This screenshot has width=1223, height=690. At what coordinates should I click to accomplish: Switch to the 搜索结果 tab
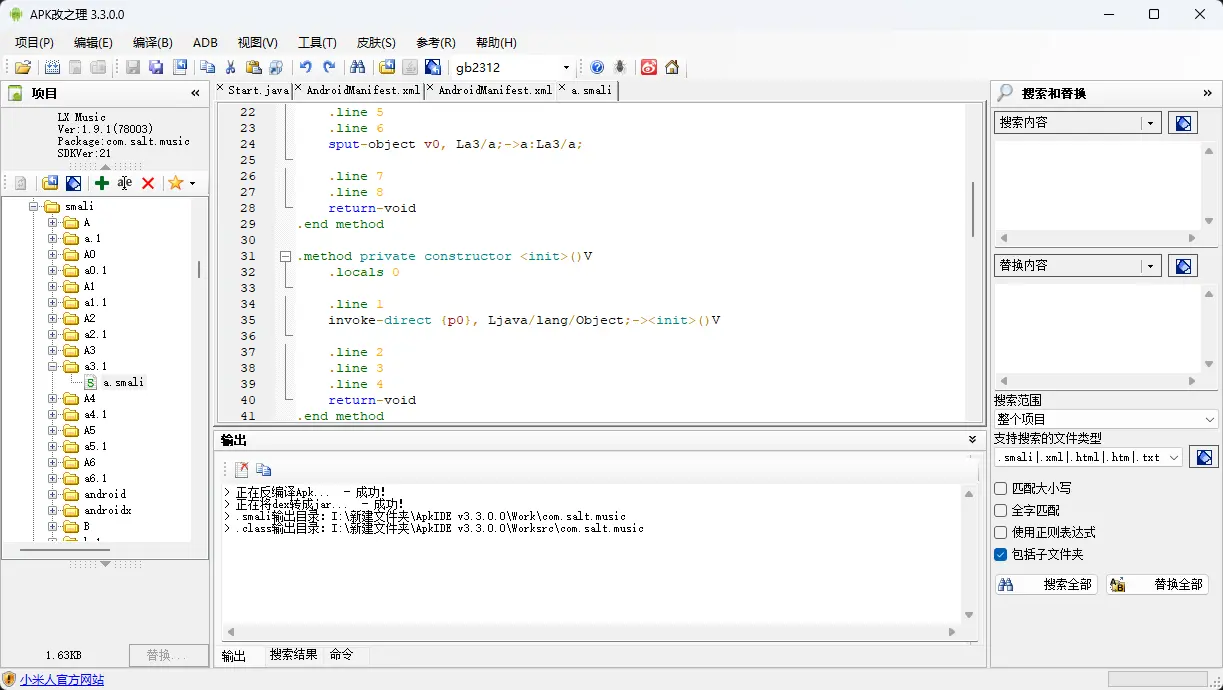293,655
